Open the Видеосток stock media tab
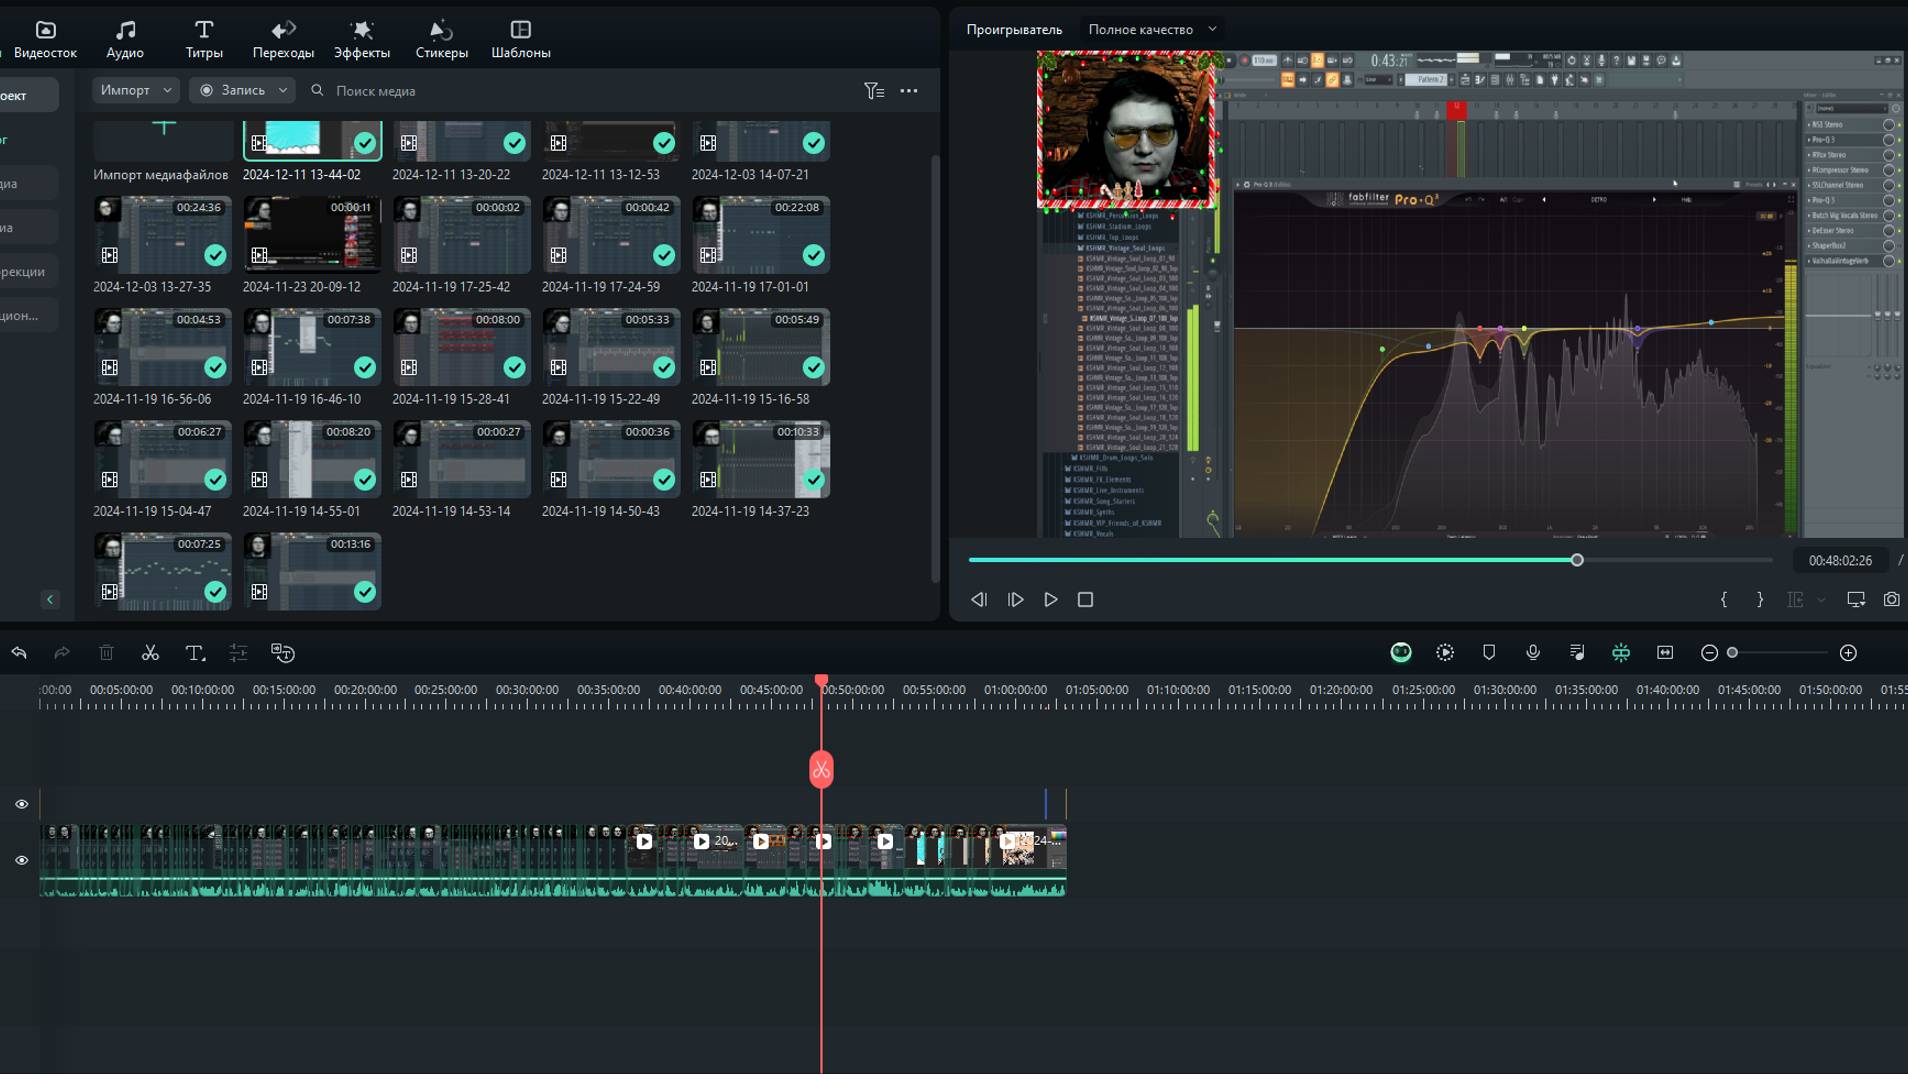The image size is (1908, 1074). pyautogui.click(x=45, y=39)
